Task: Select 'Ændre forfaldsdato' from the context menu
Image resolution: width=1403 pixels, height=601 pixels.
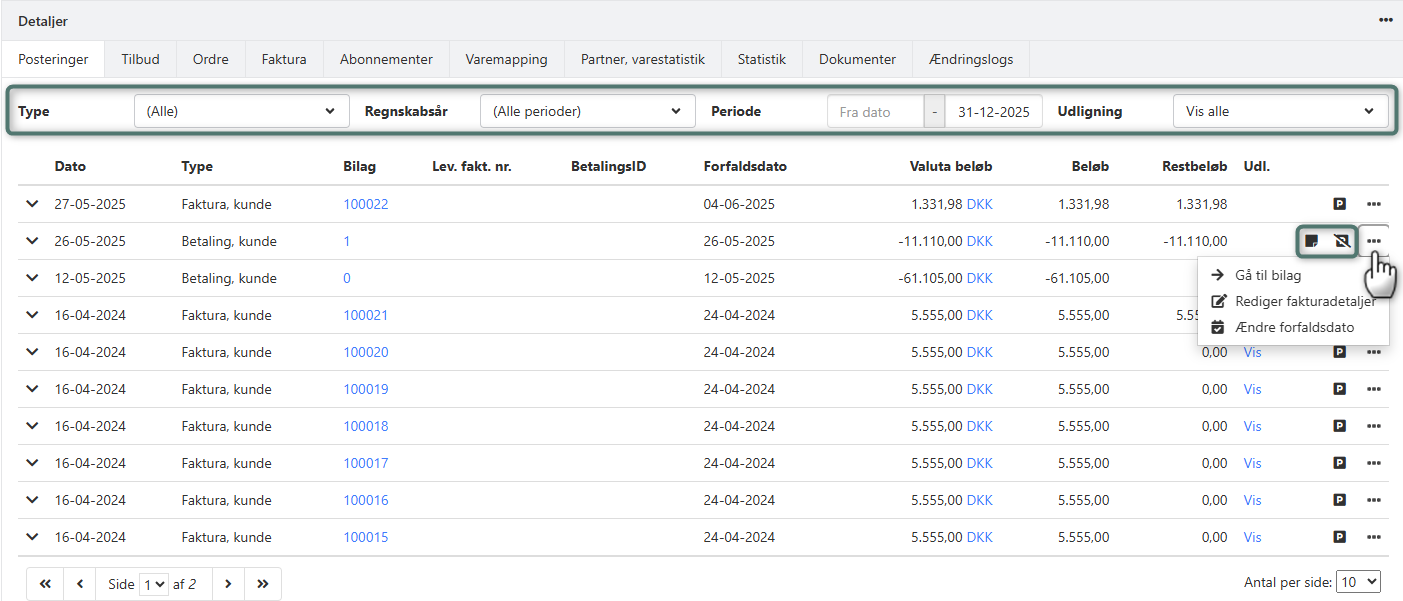Action: click(x=1294, y=327)
